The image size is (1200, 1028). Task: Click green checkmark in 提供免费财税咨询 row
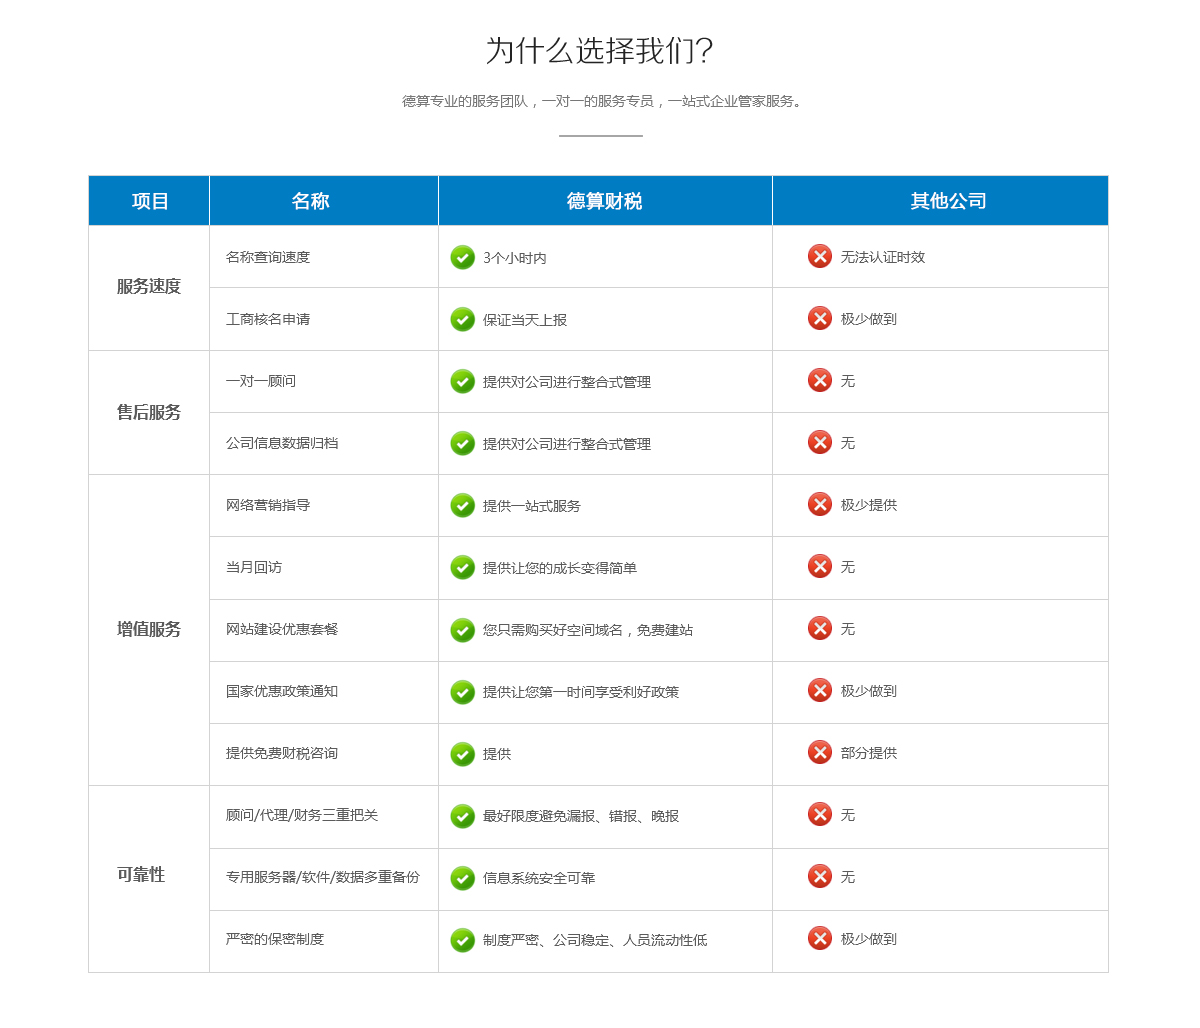462,754
